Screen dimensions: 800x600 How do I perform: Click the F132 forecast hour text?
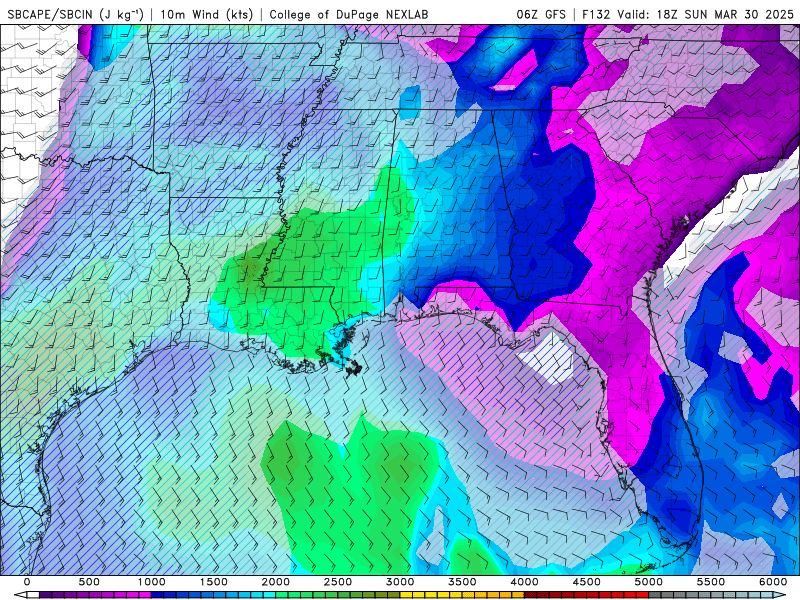[x=595, y=14]
